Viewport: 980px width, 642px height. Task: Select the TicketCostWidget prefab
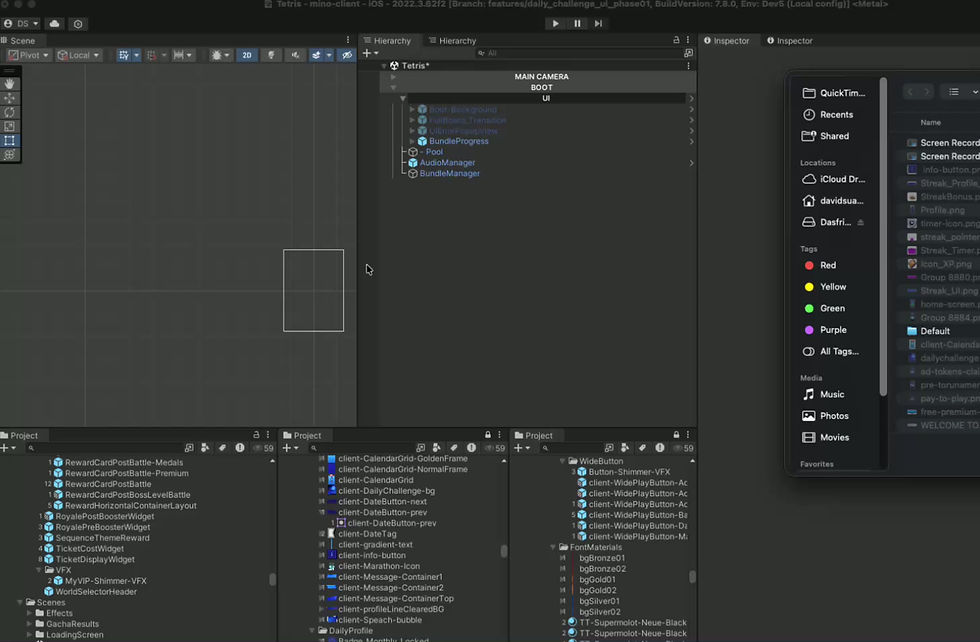tap(89, 548)
